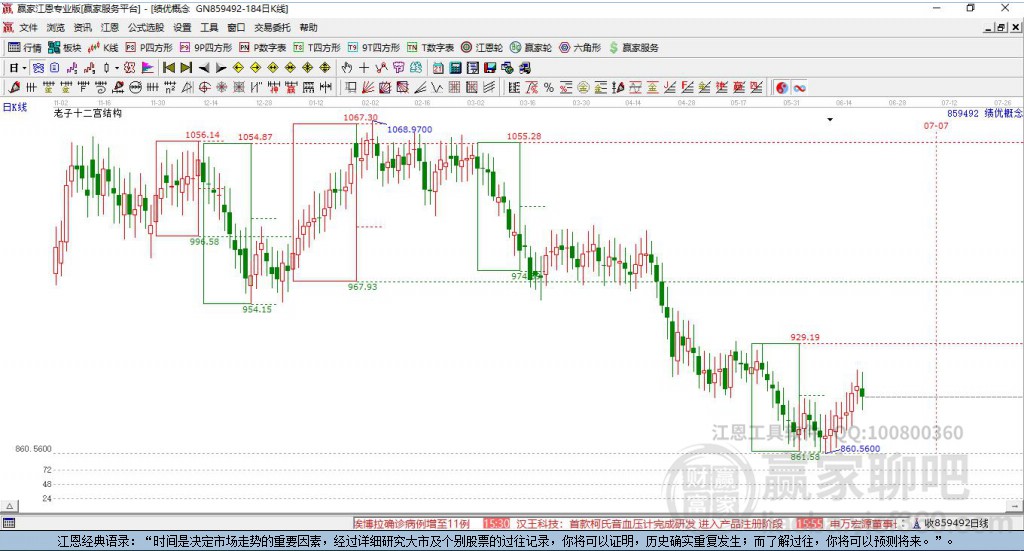The image size is (1024, 551).
Task: Open the 日 period dropdown arrow
Action: click(24, 68)
